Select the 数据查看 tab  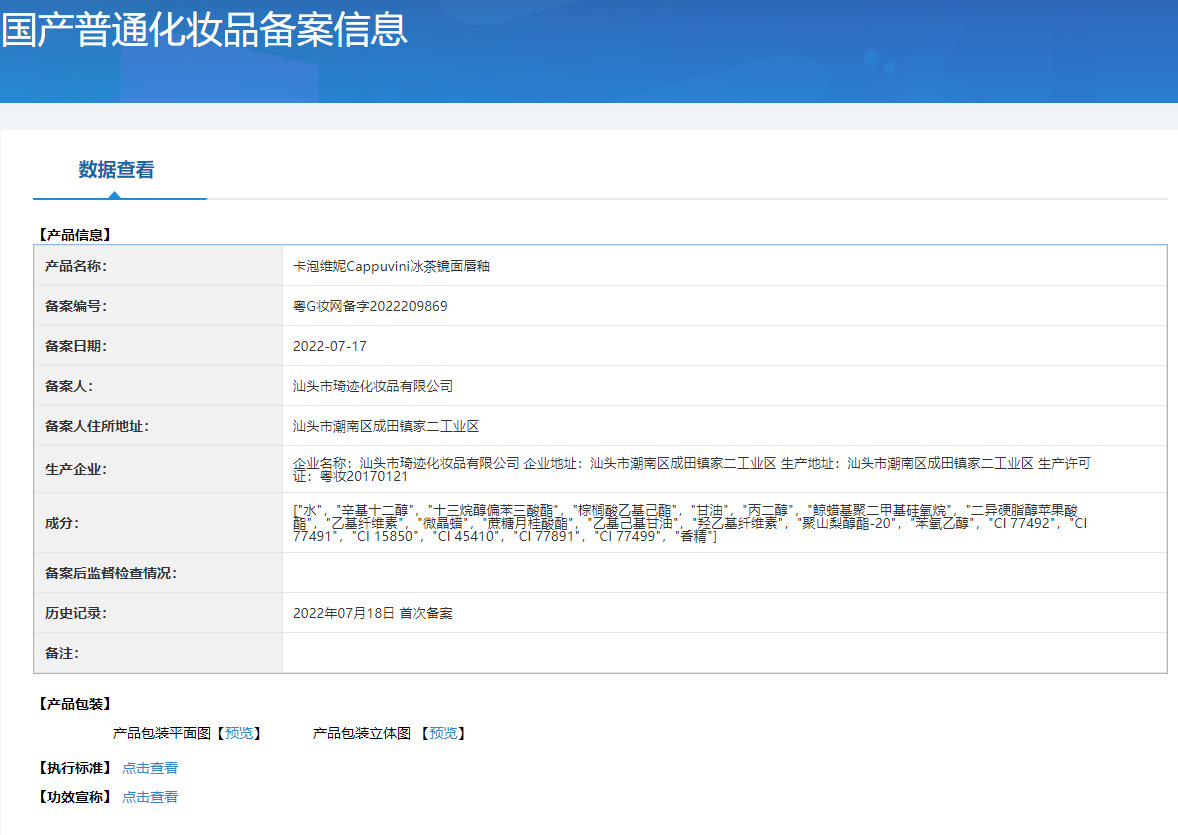[x=116, y=170]
